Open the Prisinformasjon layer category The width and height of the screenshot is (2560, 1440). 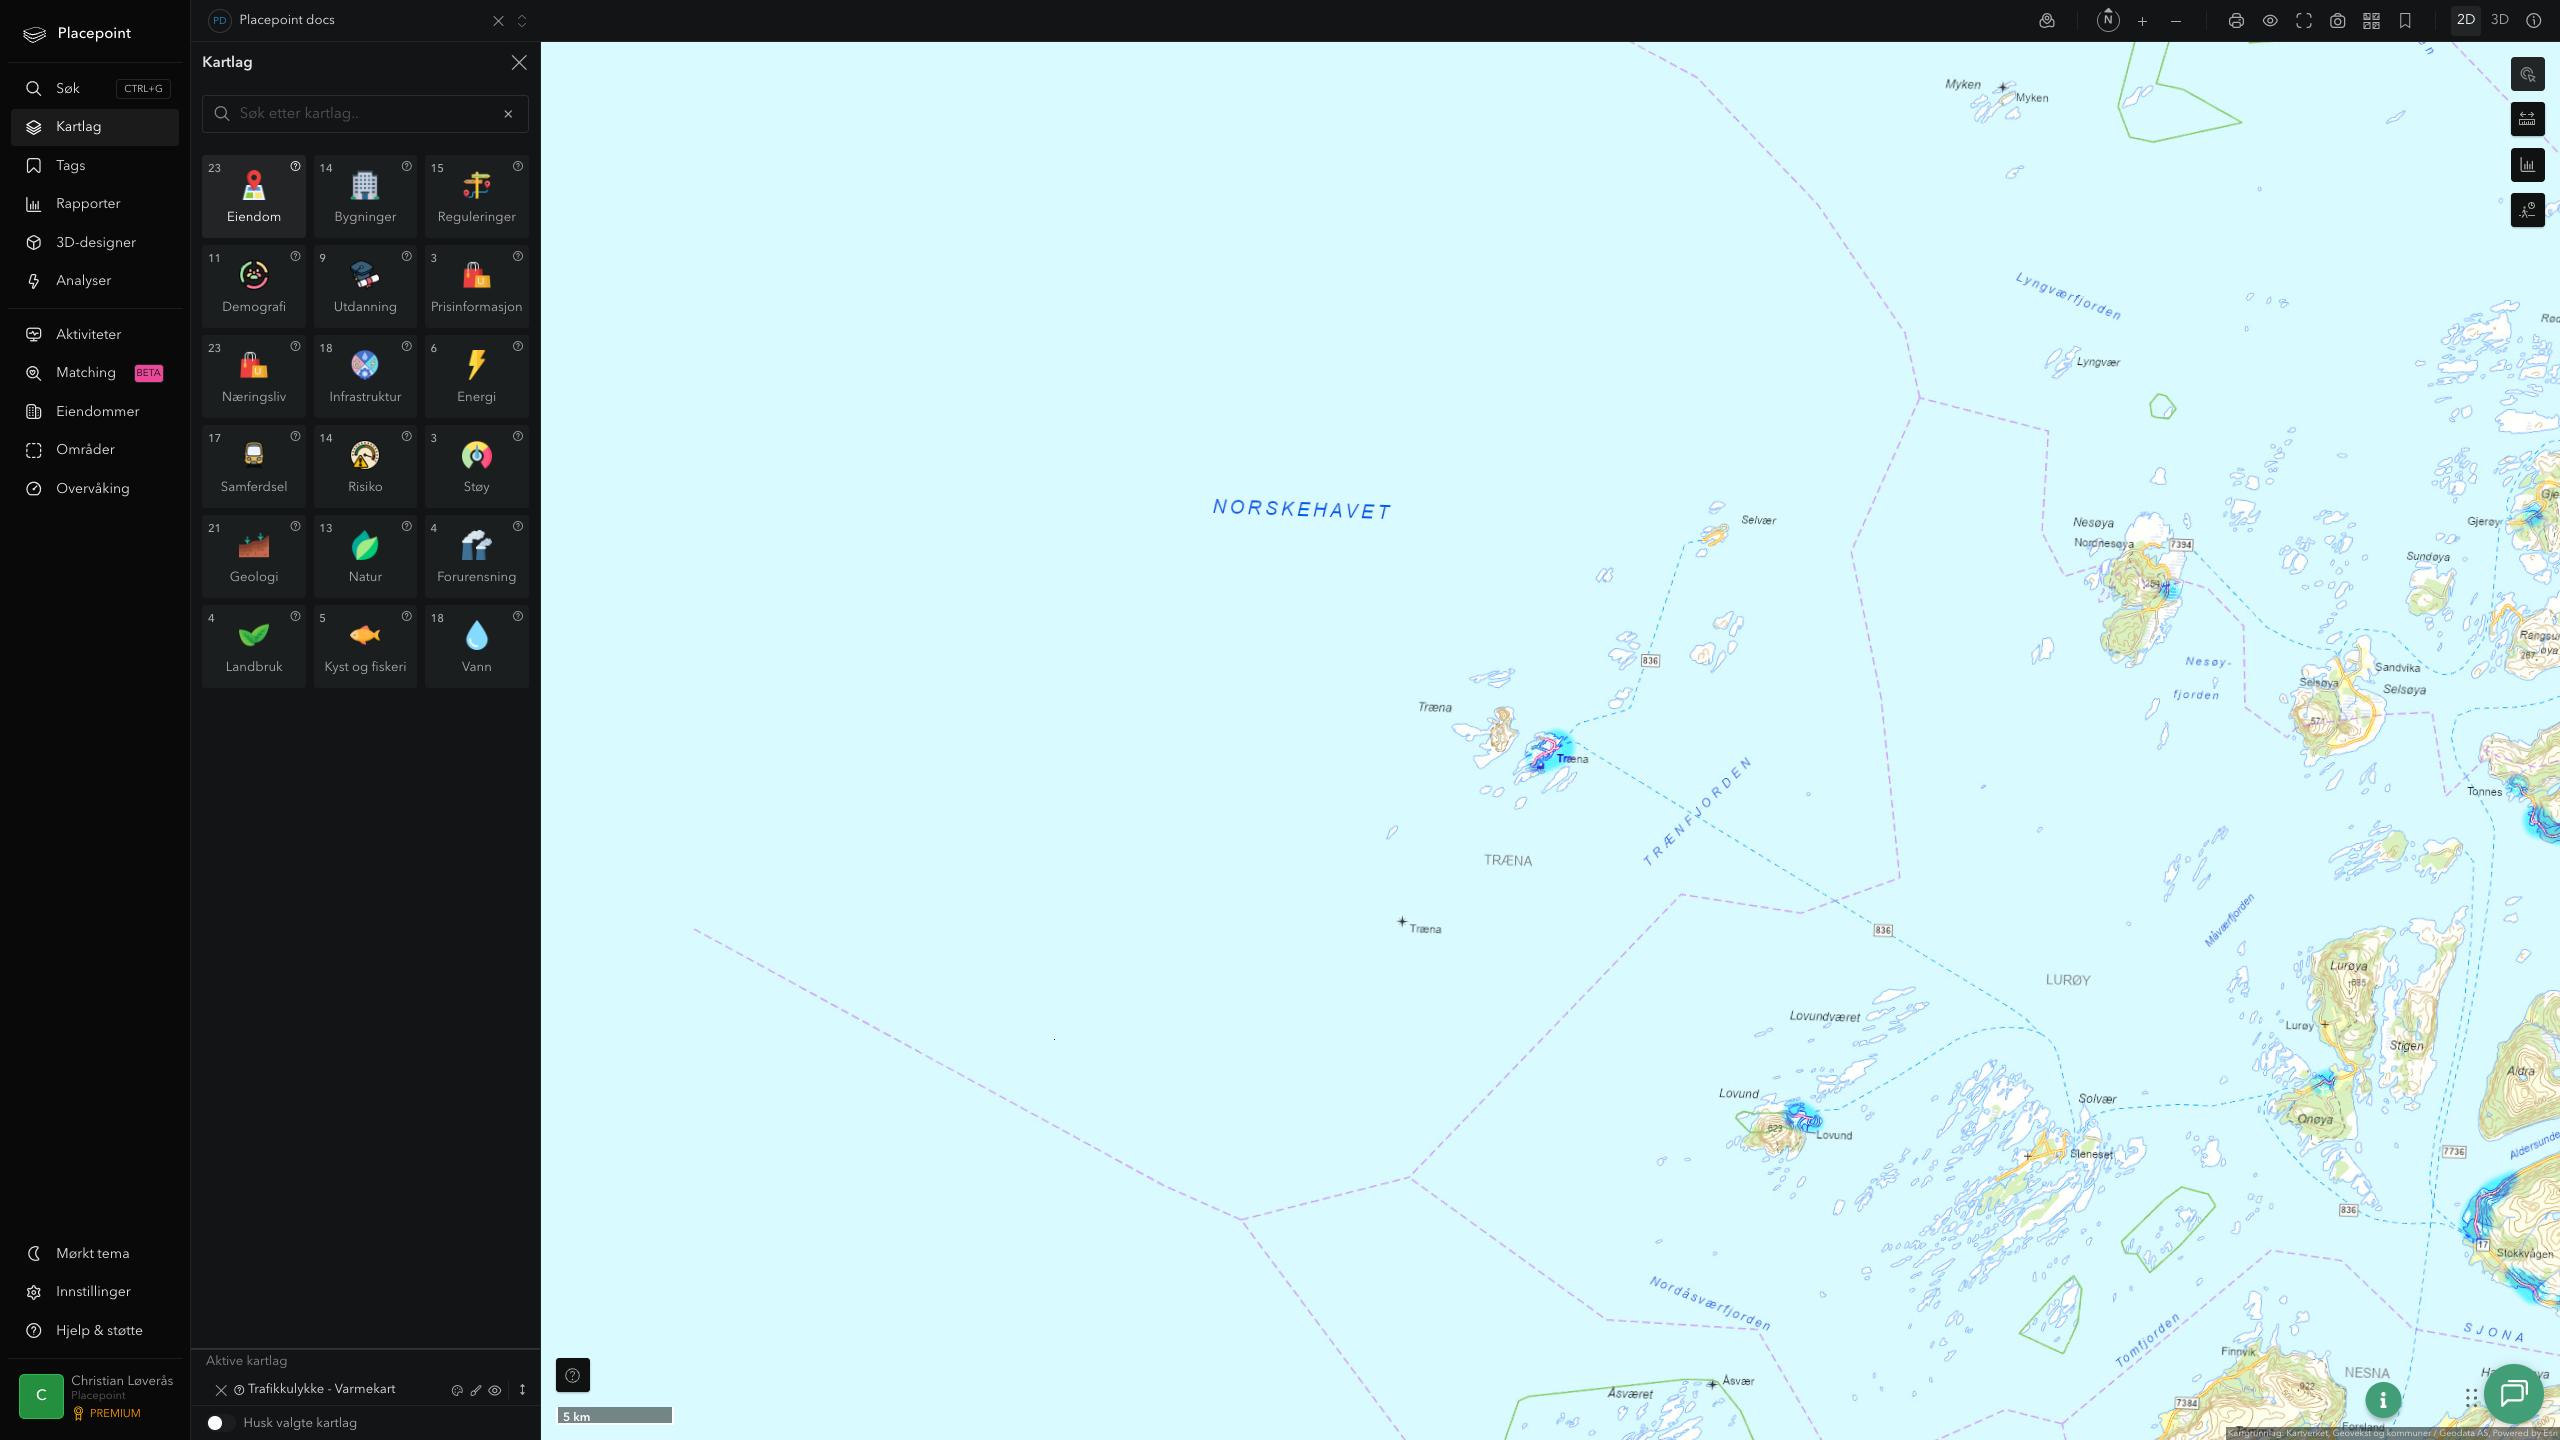[476, 286]
